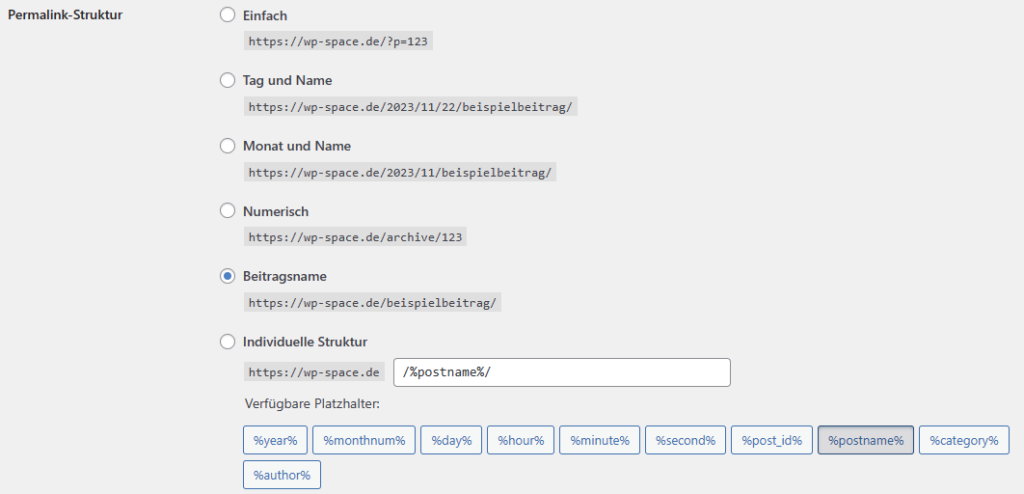Click the %second% placeholder button
Viewport: 1024px width, 494px height.
(x=686, y=440)
